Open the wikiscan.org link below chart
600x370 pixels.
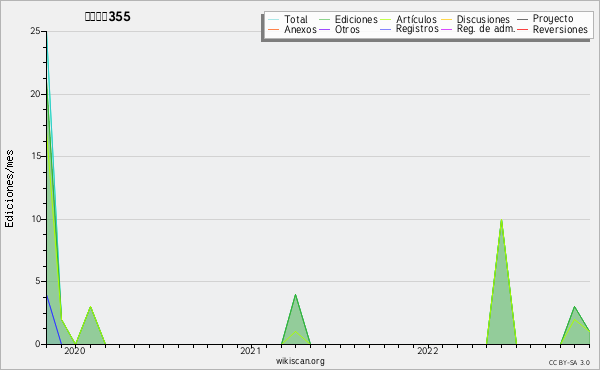[x=300, y=361]
